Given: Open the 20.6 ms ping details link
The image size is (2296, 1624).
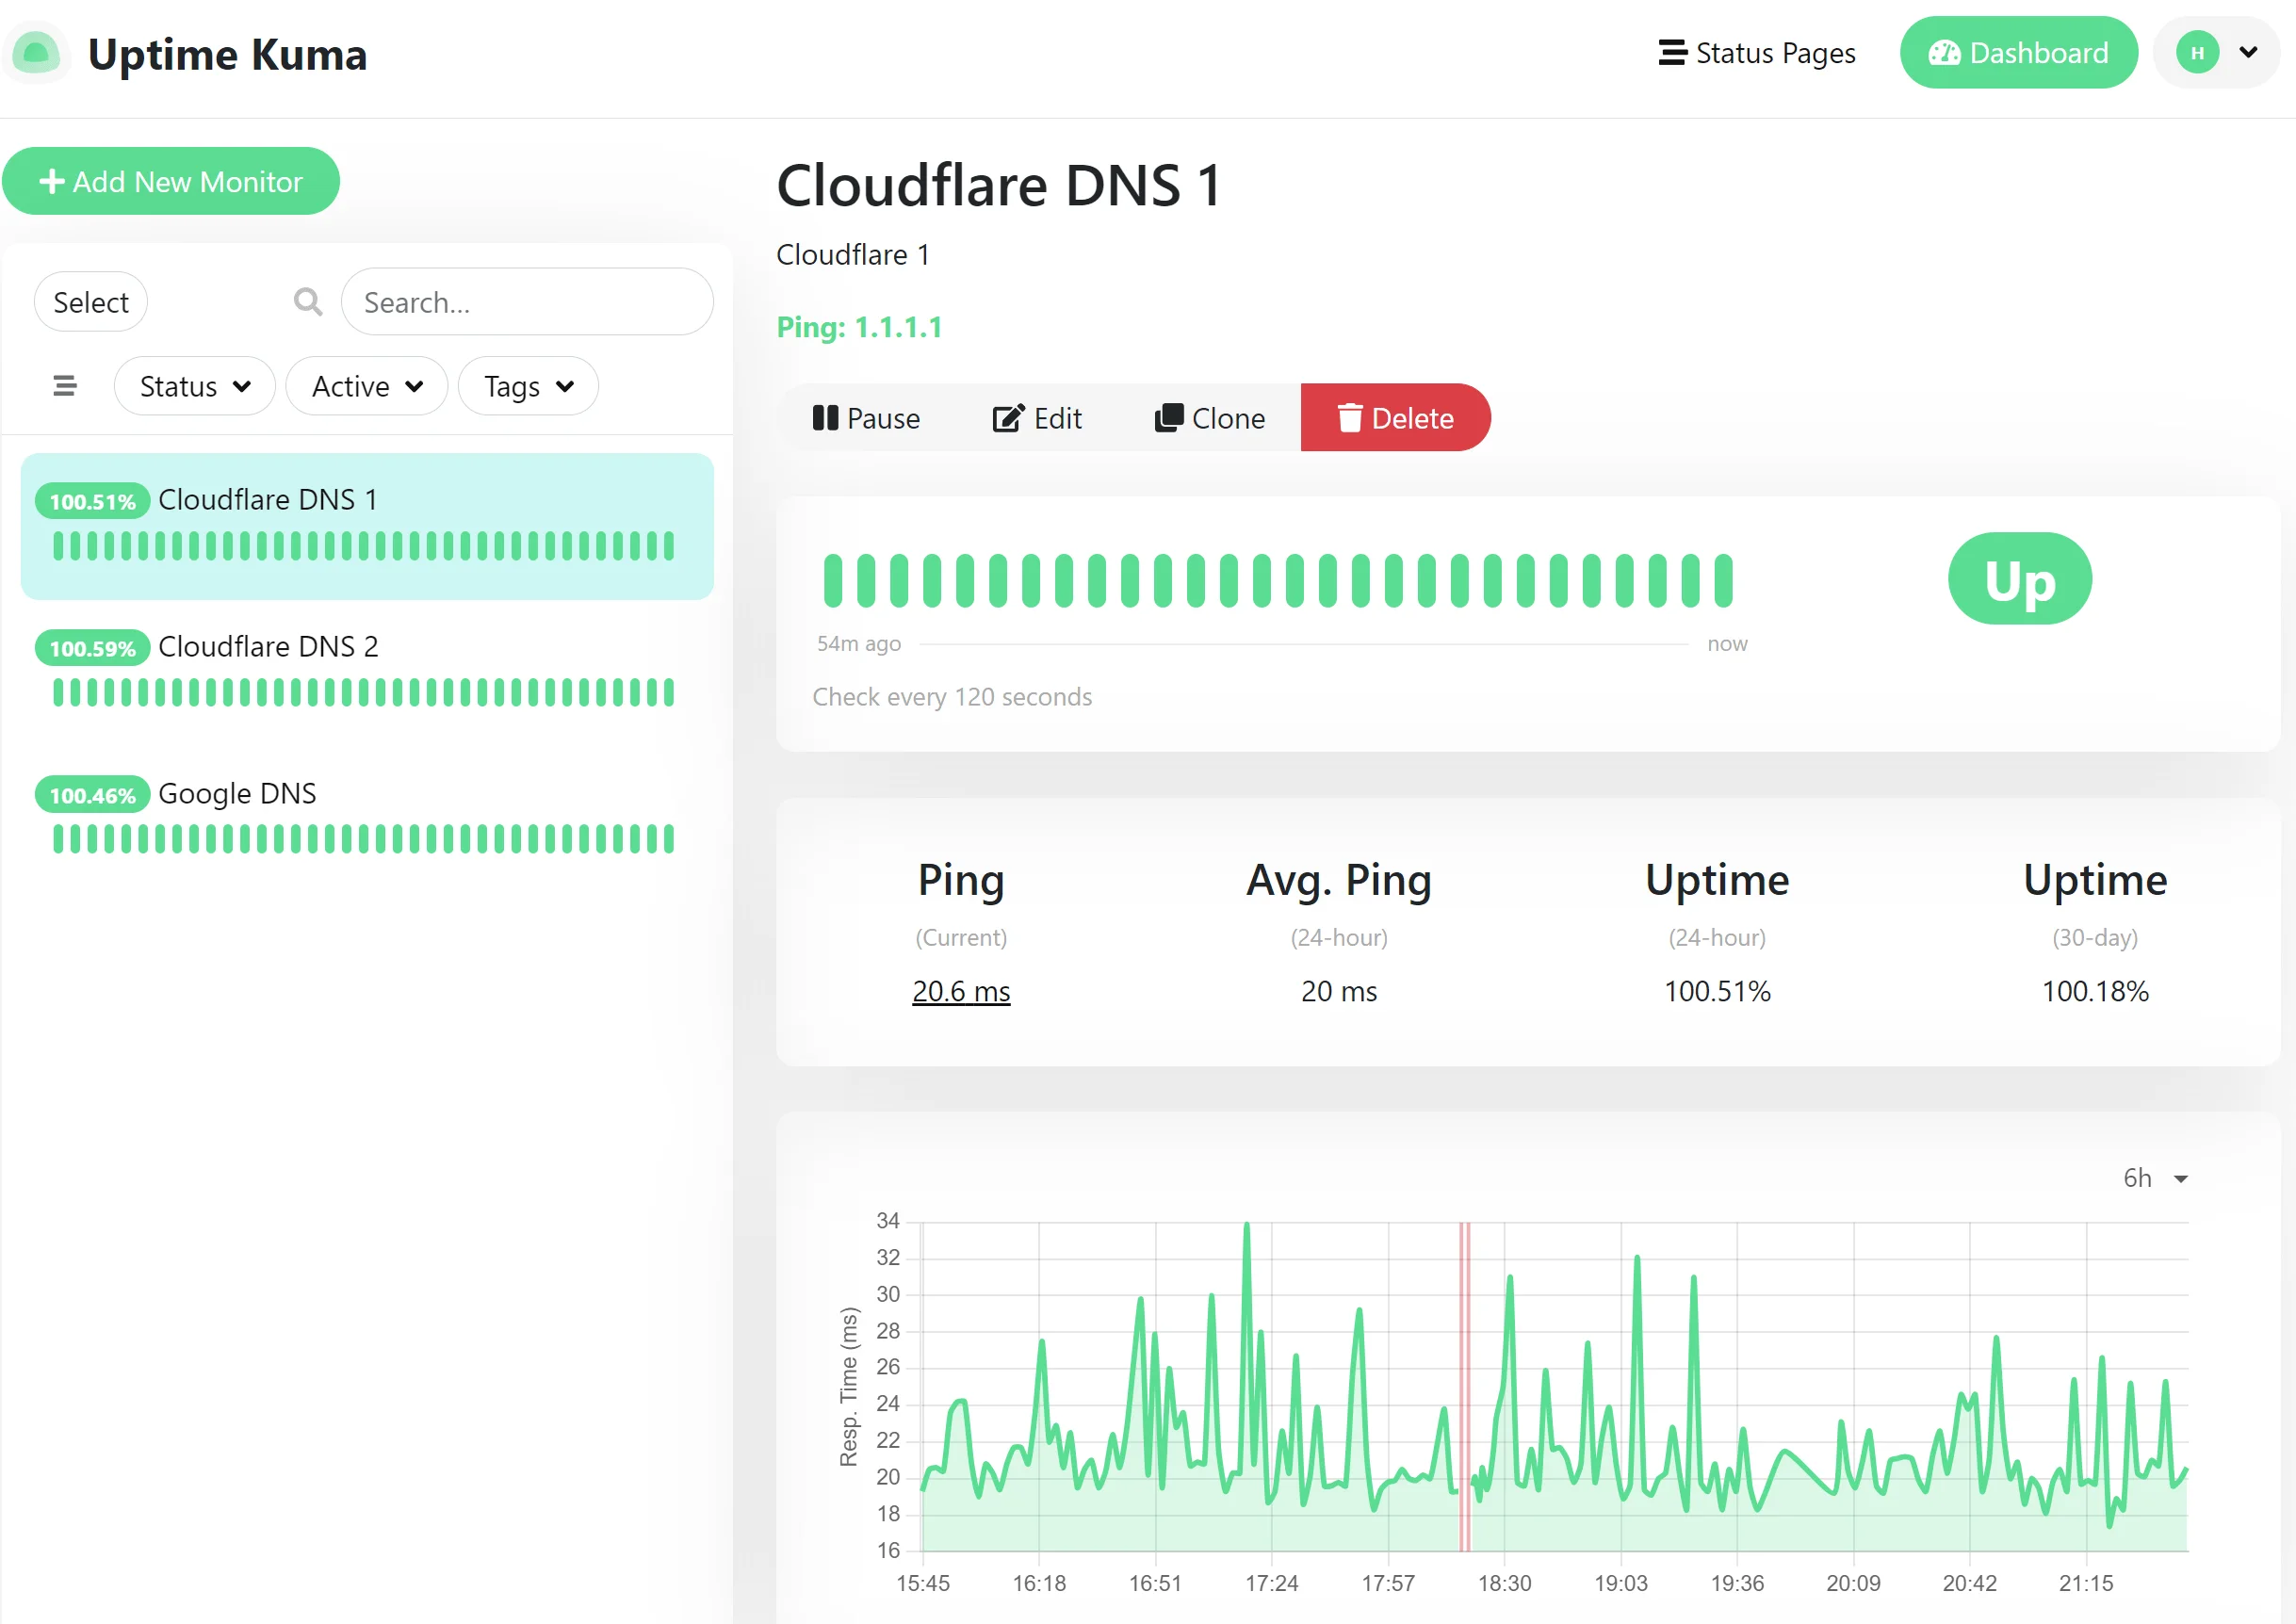Looking at the screenshot, I should (x=960, y=991).
